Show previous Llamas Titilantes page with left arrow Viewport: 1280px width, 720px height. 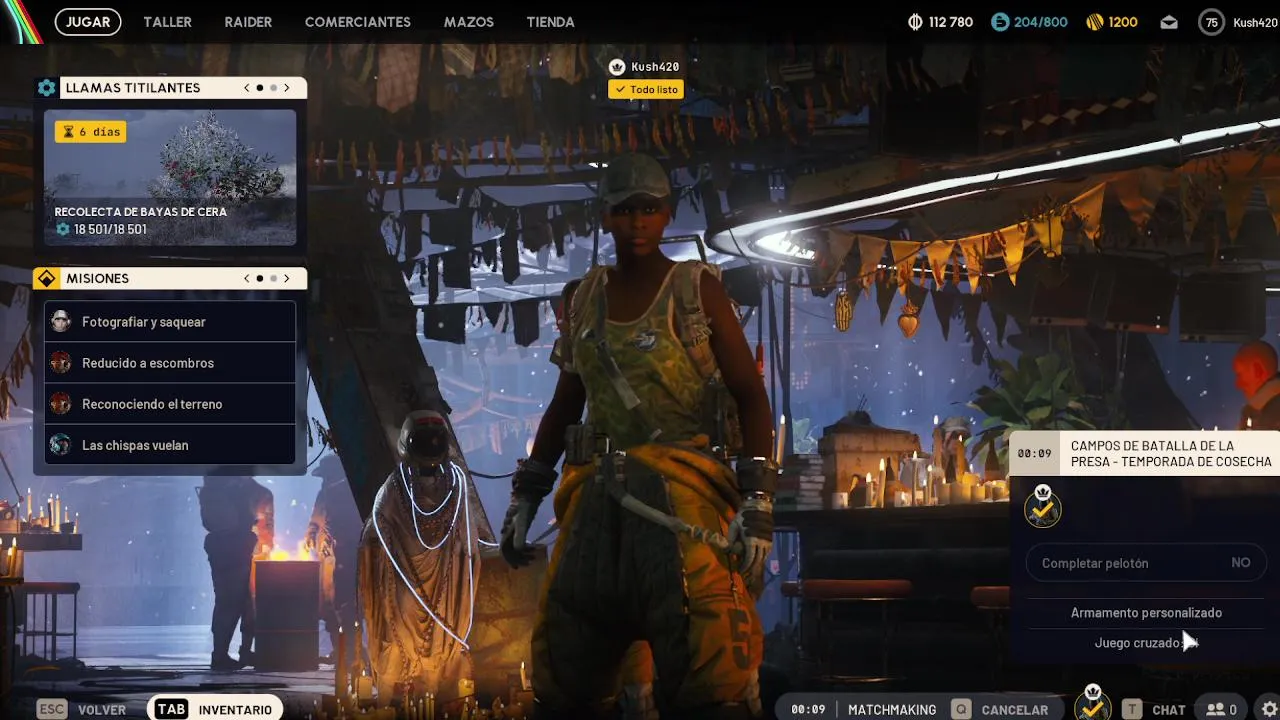[247, 88]
